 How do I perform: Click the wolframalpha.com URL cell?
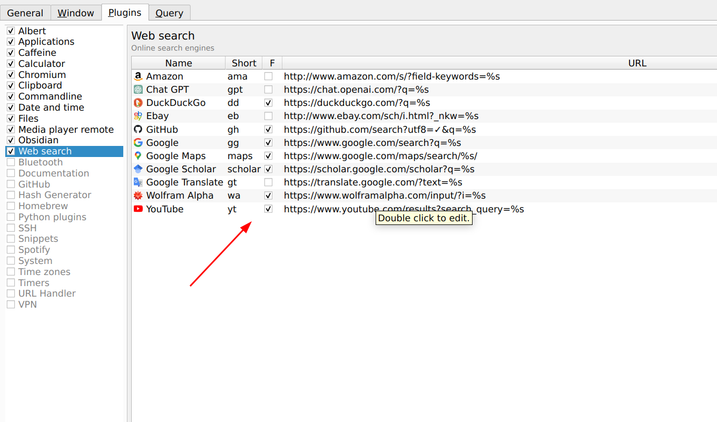point(499,196)
